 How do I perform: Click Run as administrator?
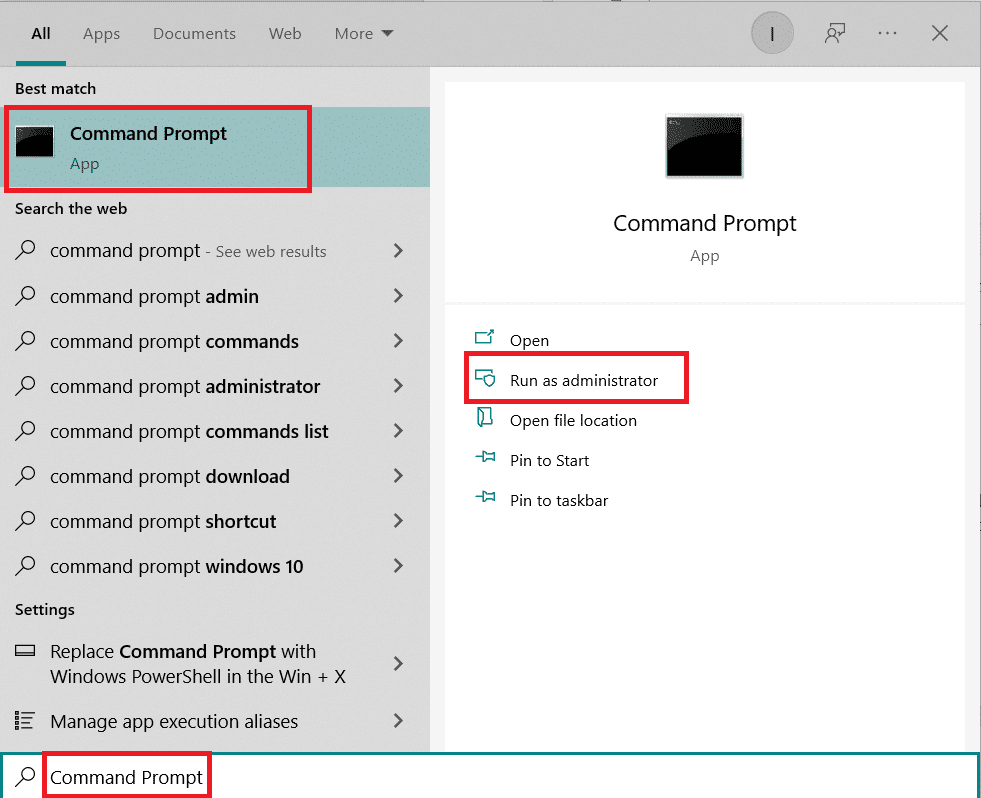(x=583, y=379)
